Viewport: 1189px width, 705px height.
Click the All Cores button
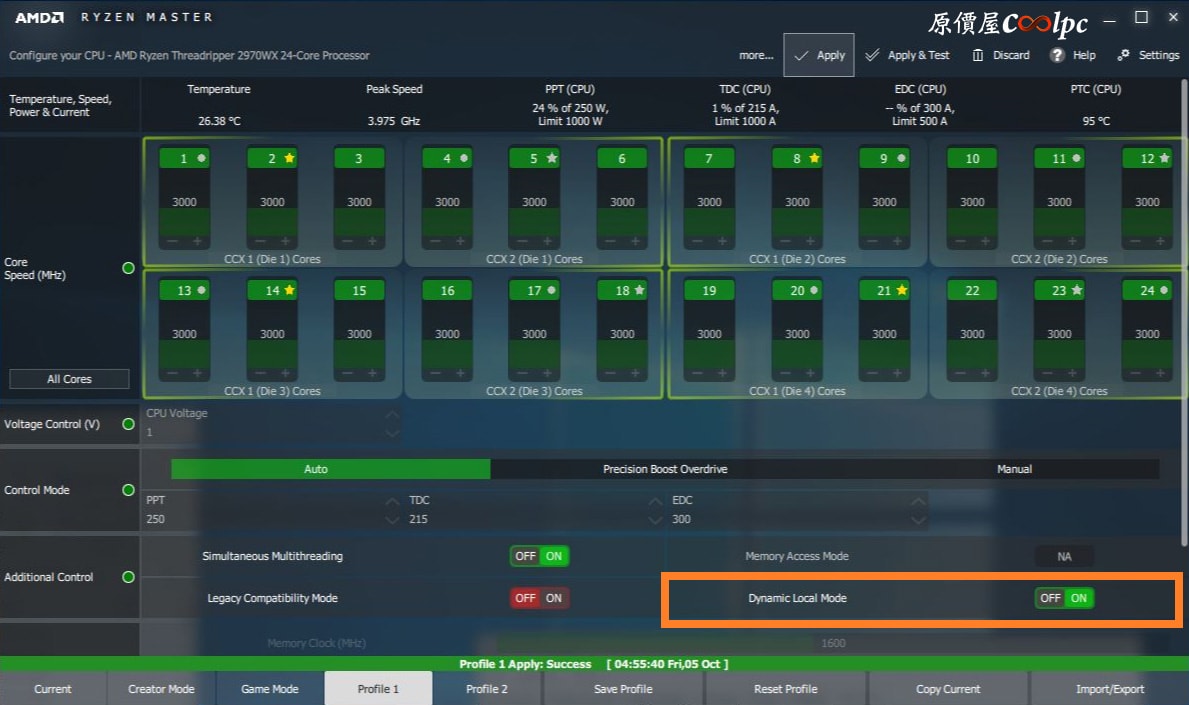(69, 379)
